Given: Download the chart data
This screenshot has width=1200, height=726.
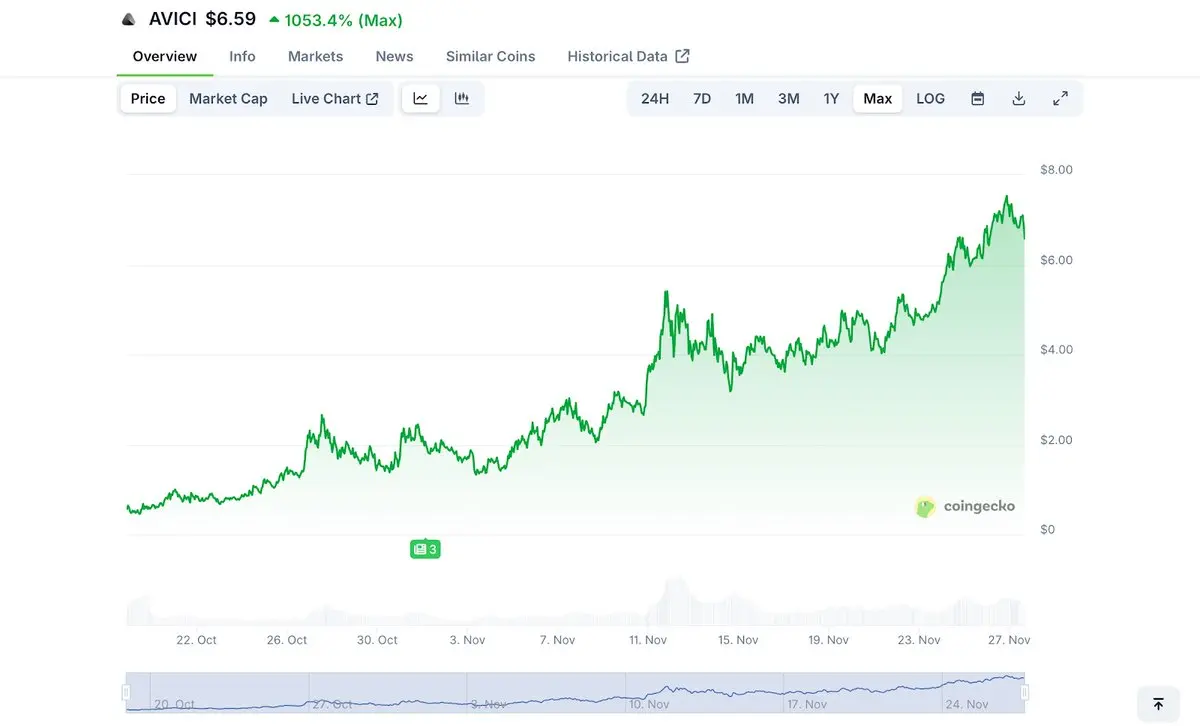Looking at the screenshot, I should (x=1019, y=98).
